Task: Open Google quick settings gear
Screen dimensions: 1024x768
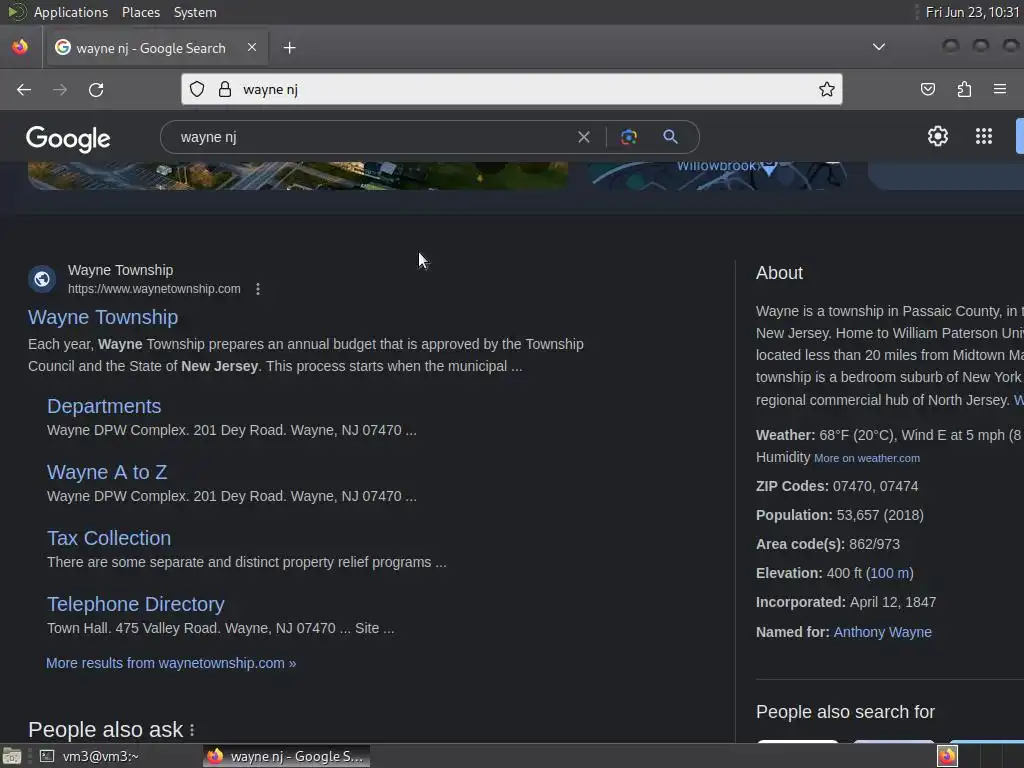Action: [x=938, y=136]
